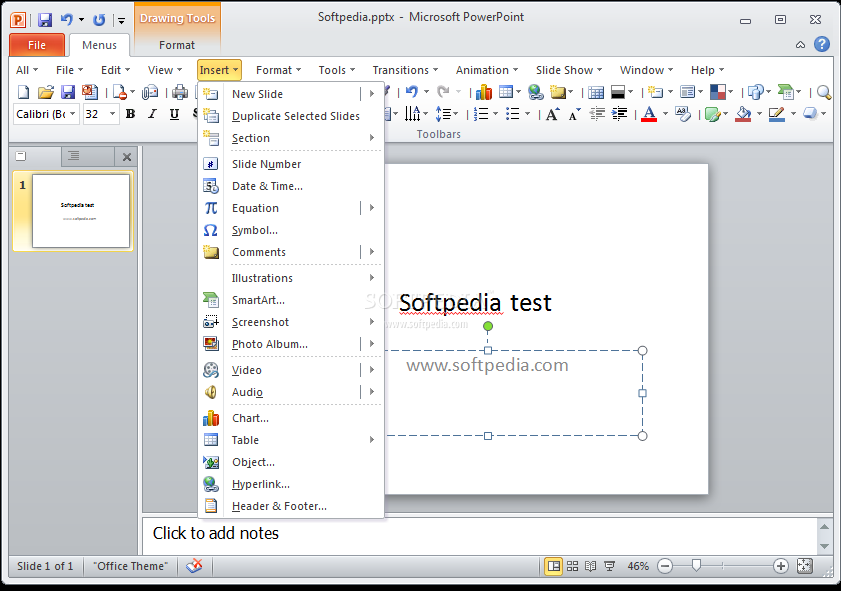This screenshot has height=591, width=841.
Task: Open the Edit menu dropdown
Action: tap(115, 70)
